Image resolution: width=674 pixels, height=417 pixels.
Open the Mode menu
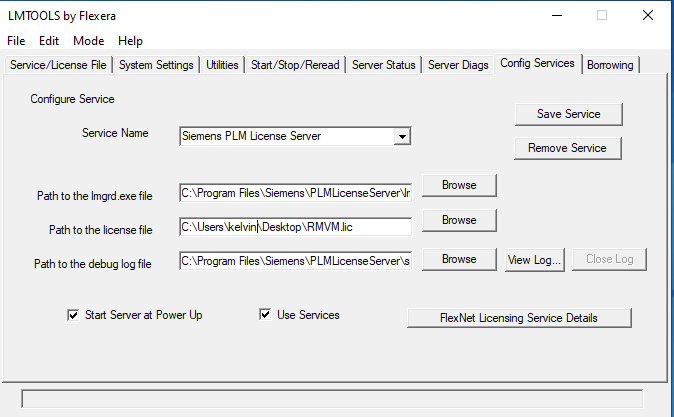point(88,41)
